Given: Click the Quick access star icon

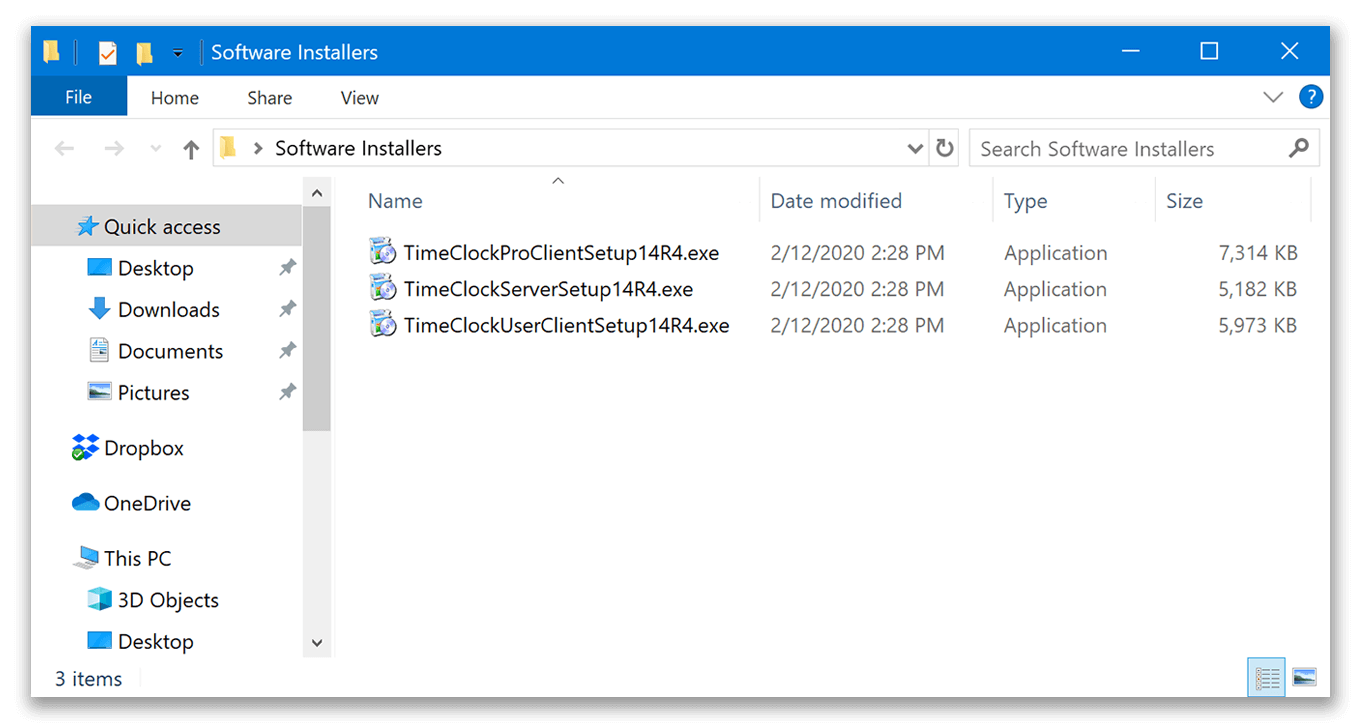Looking at the screenshot, I should coord(87,226).
